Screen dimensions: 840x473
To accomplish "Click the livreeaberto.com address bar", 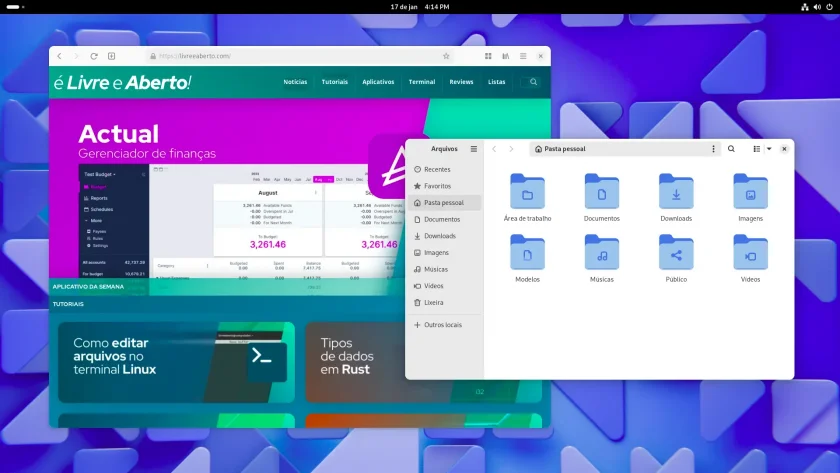I will click(x=300, y=56).
